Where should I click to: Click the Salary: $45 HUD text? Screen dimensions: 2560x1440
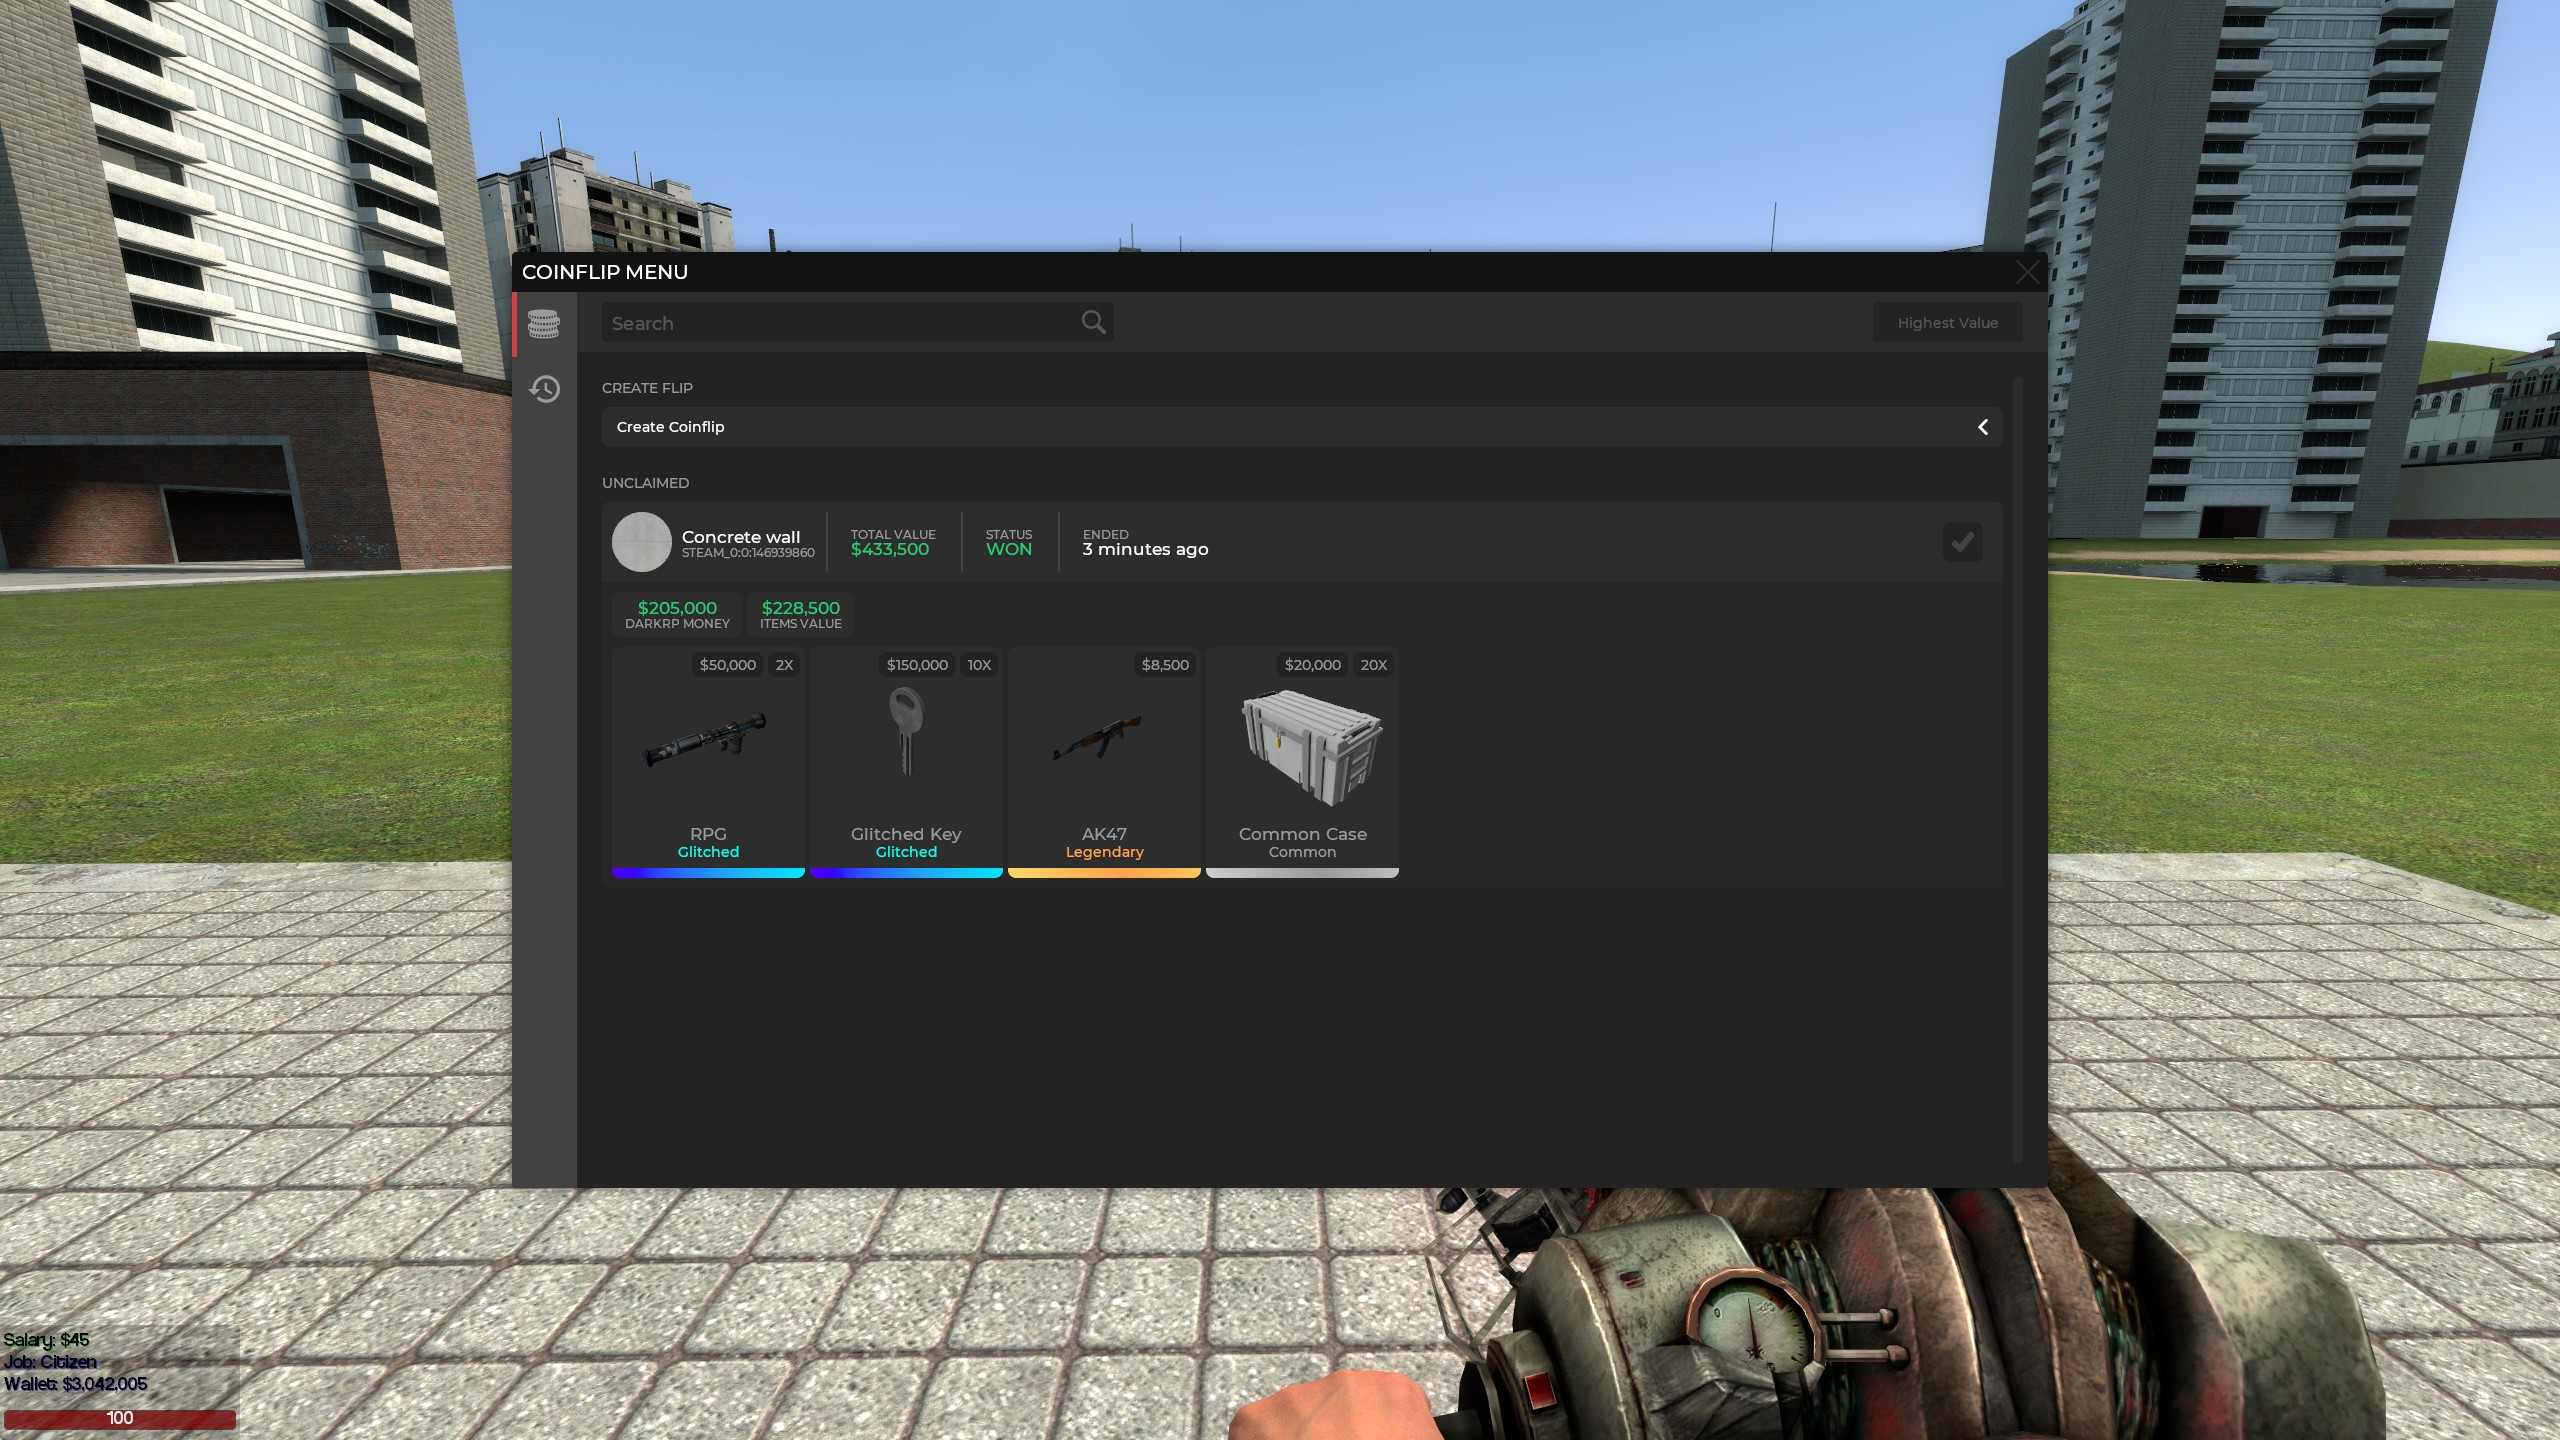click(46, 1340)
